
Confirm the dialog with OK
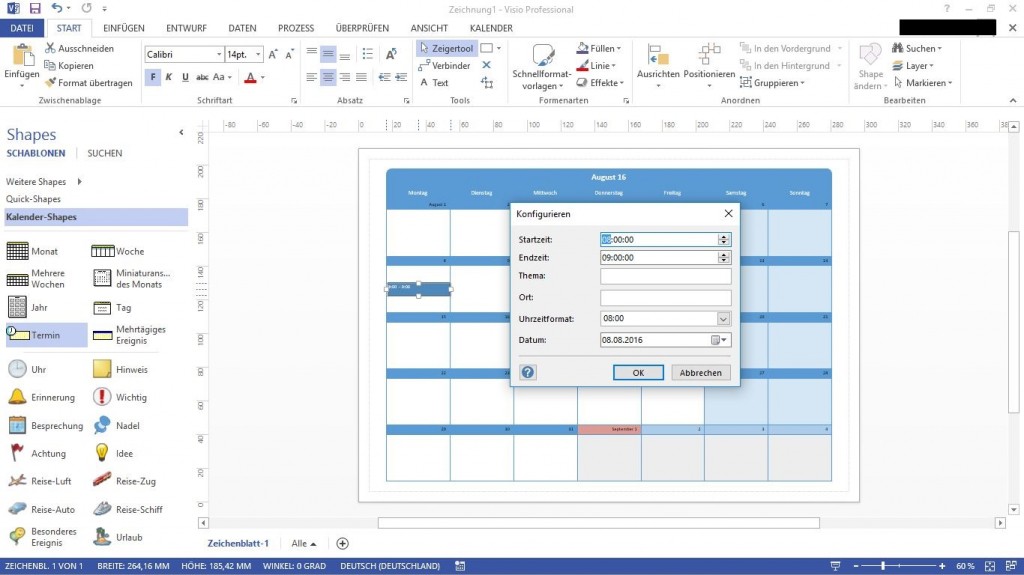coord(638,372)
